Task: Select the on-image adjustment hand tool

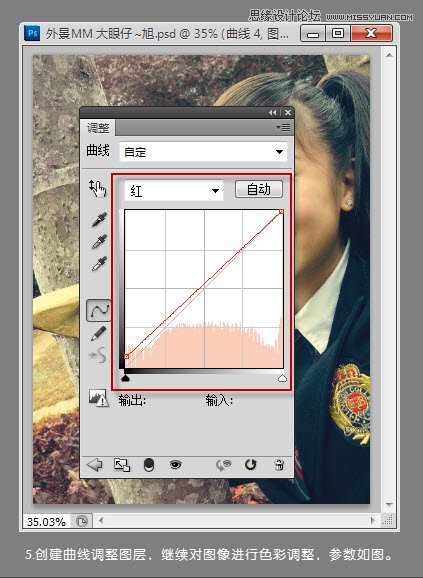Action: coord(98,188)
